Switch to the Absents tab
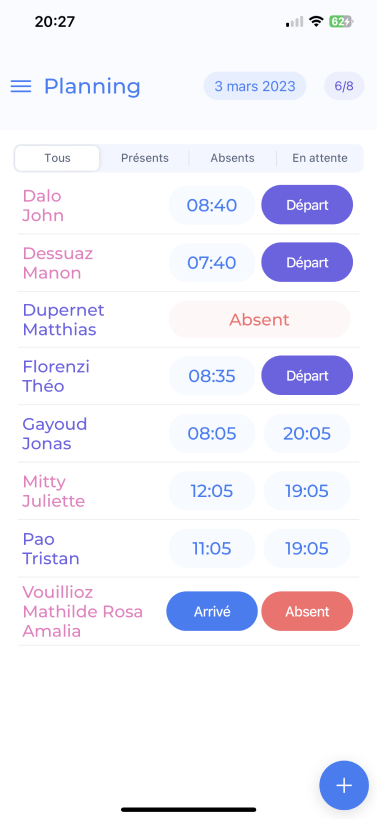 tap(232, 158)
